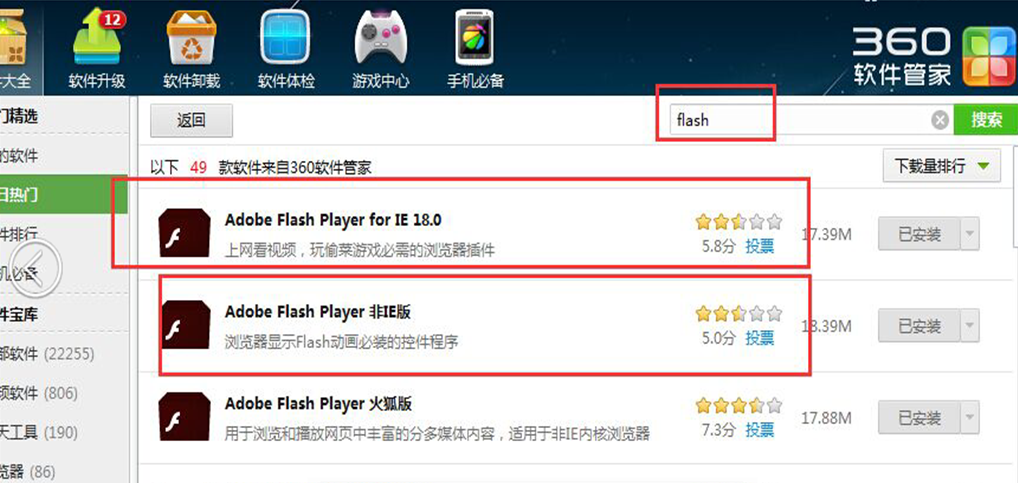Open dropdown arrow beside 火狐版 已安装 button
1018x483 pixels.
point(969,417)
